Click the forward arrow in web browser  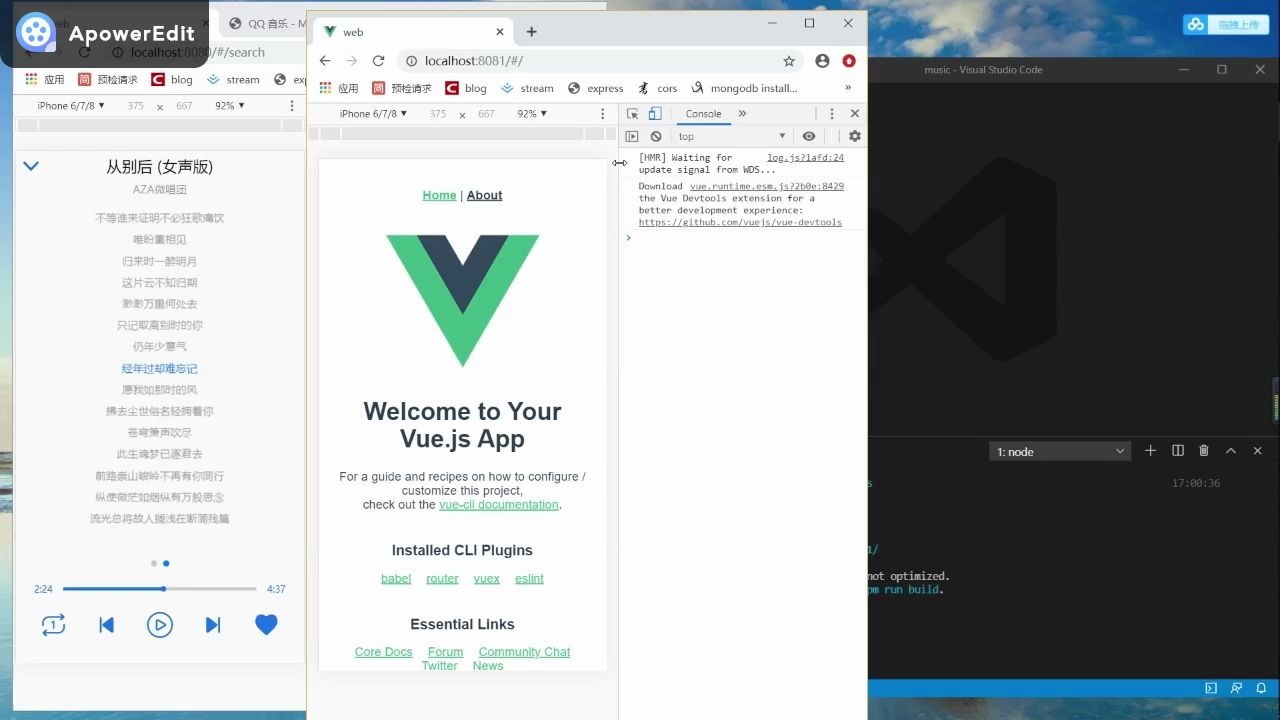[x=351, y=61]
